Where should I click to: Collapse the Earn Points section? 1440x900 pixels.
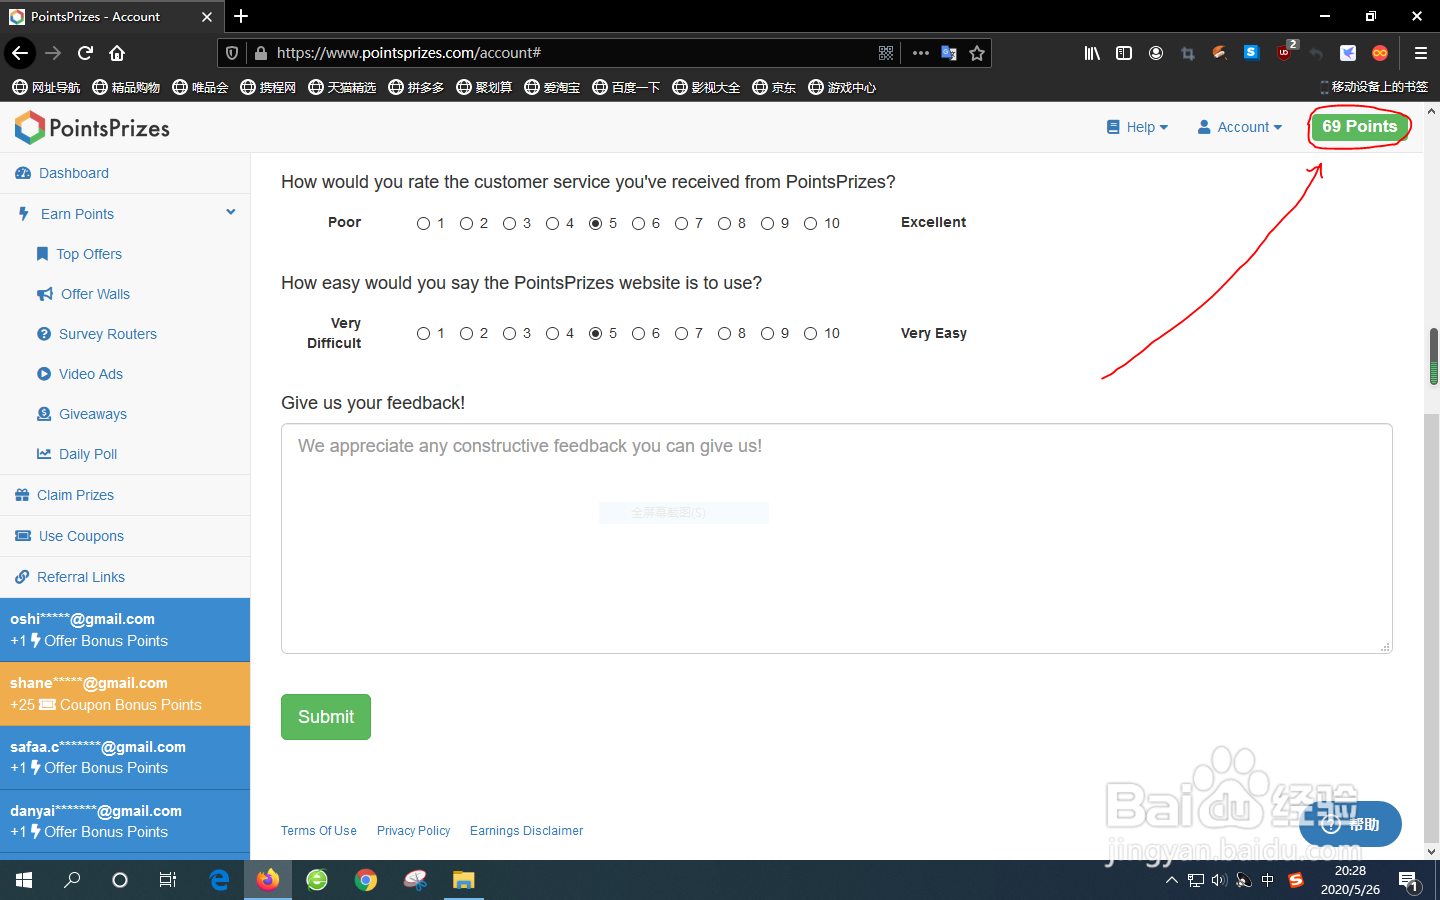point(231,212)
